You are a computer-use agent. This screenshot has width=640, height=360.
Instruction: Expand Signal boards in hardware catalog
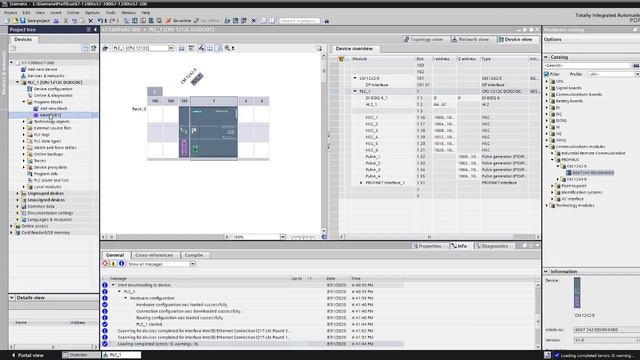[547, 88]
